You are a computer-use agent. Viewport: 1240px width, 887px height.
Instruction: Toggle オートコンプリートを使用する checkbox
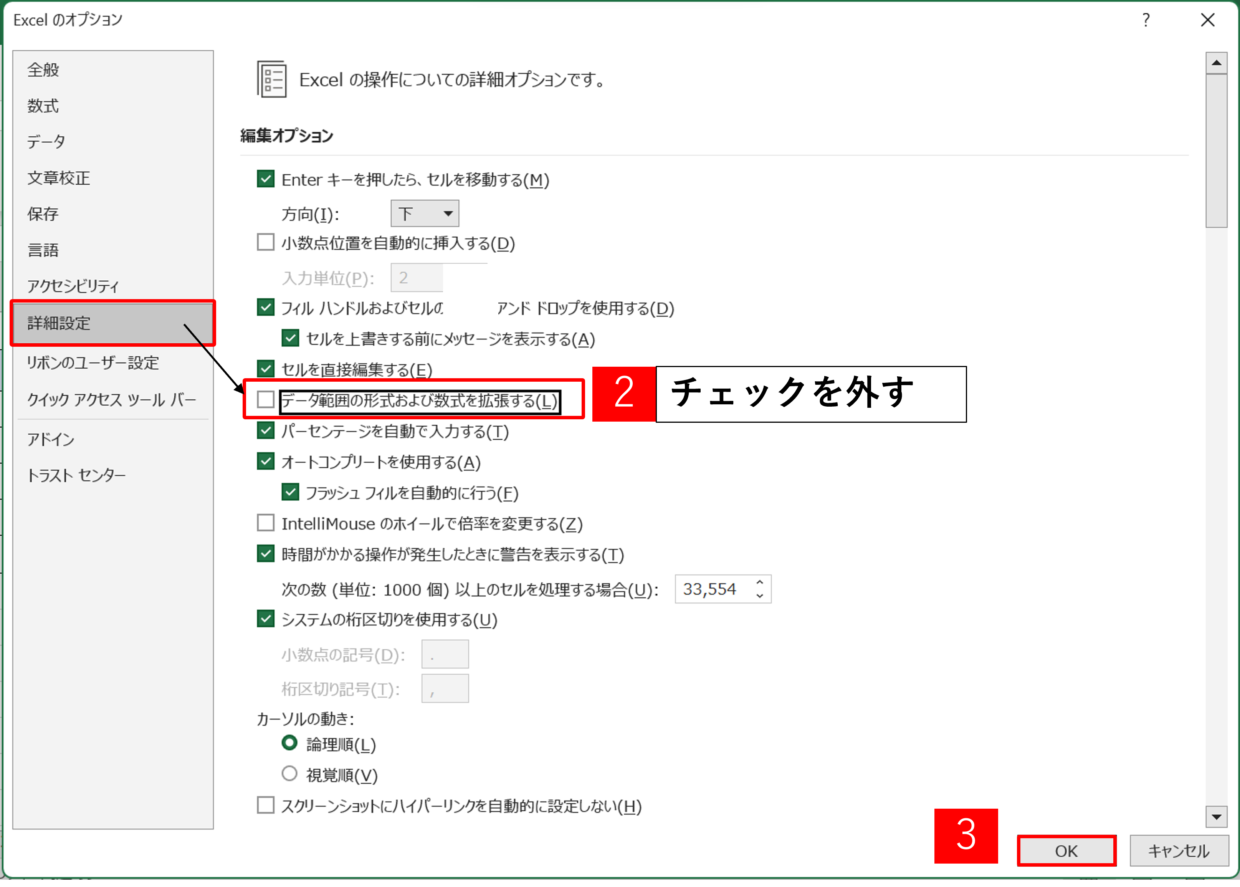pos(265,462)
